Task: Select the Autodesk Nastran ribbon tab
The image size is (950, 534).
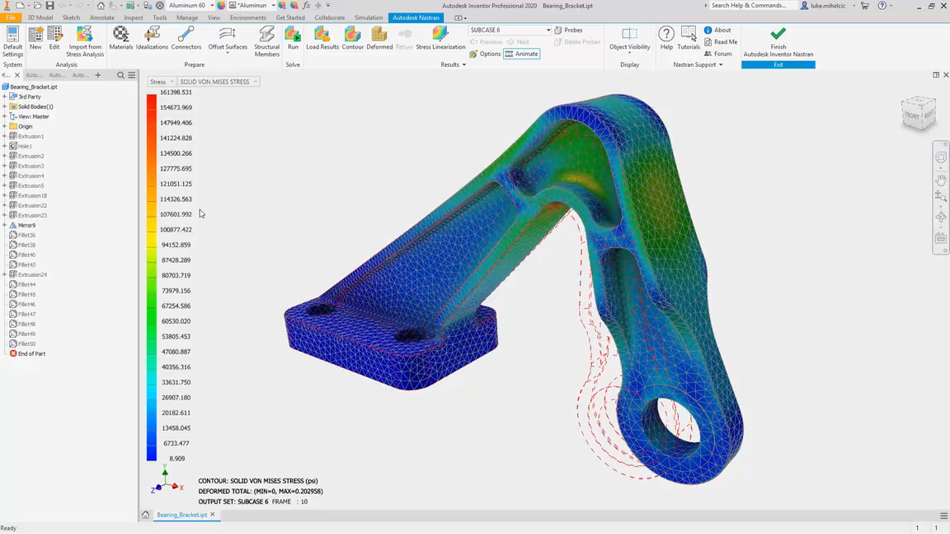Action: [416, 18]
